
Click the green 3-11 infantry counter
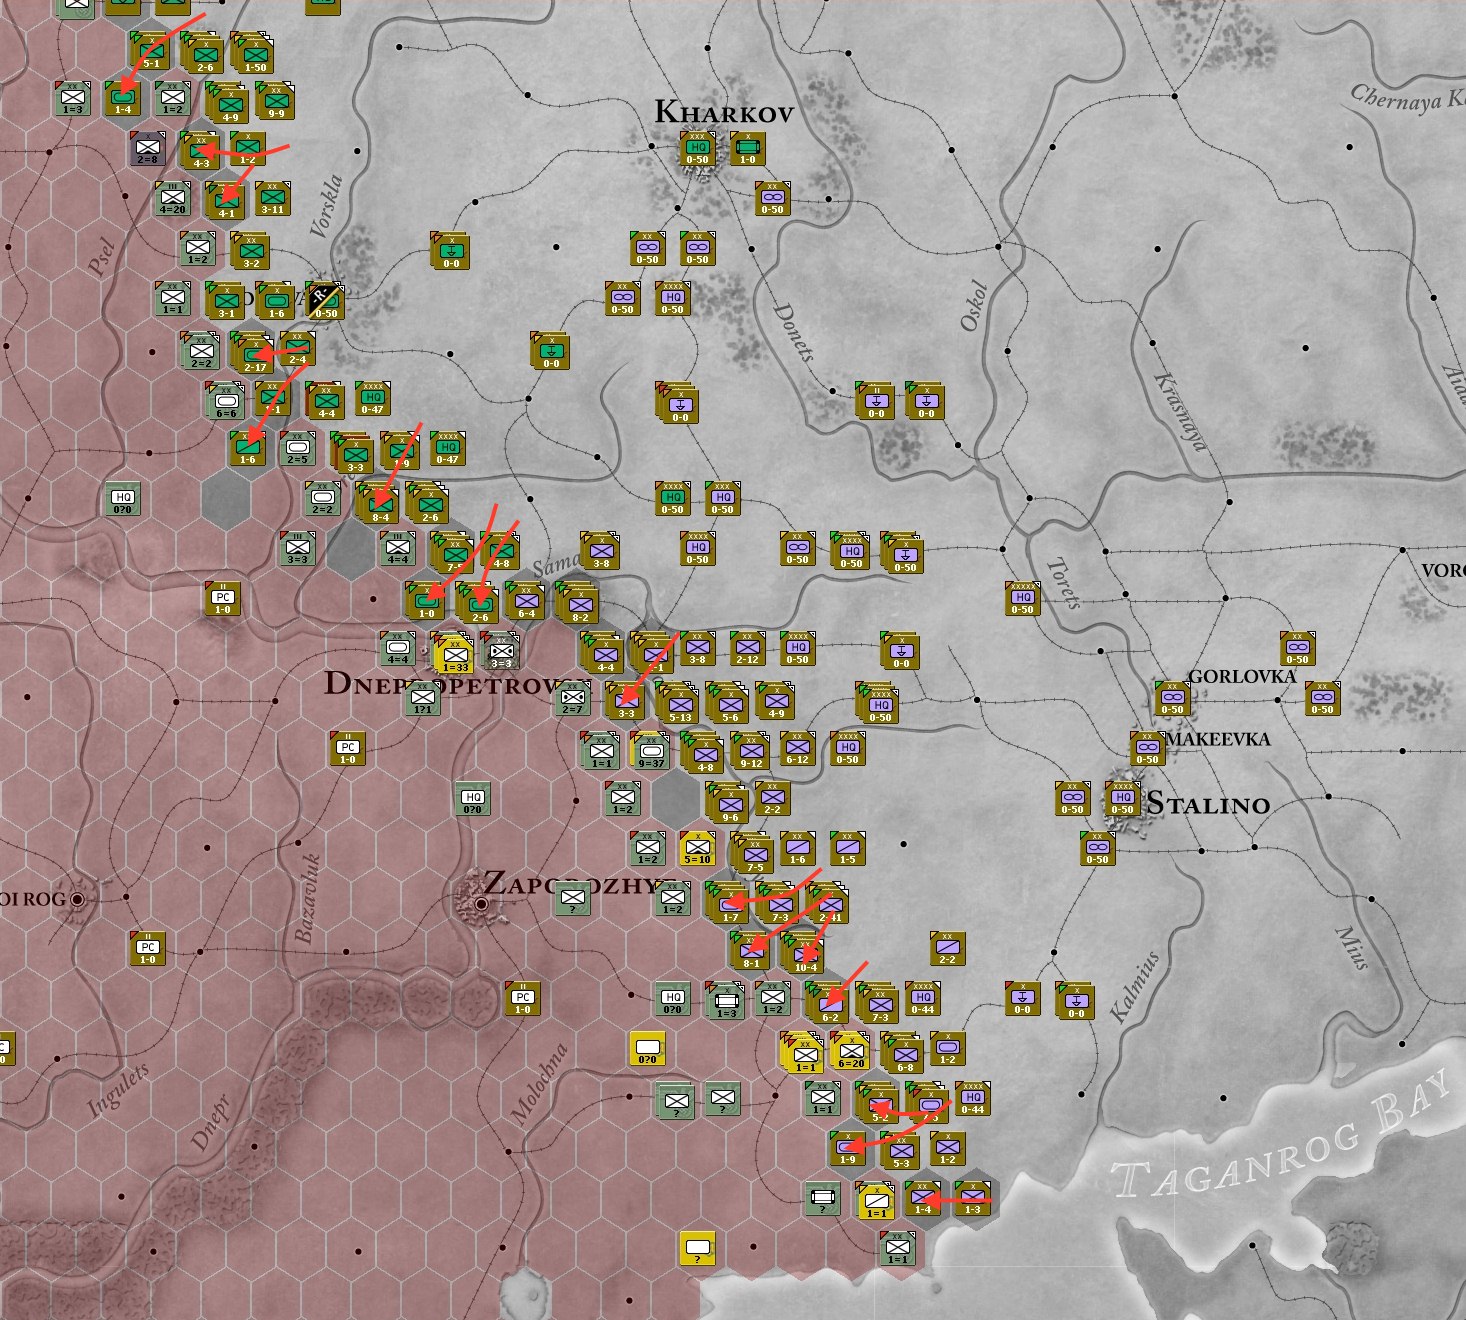(x=272, y=198)
